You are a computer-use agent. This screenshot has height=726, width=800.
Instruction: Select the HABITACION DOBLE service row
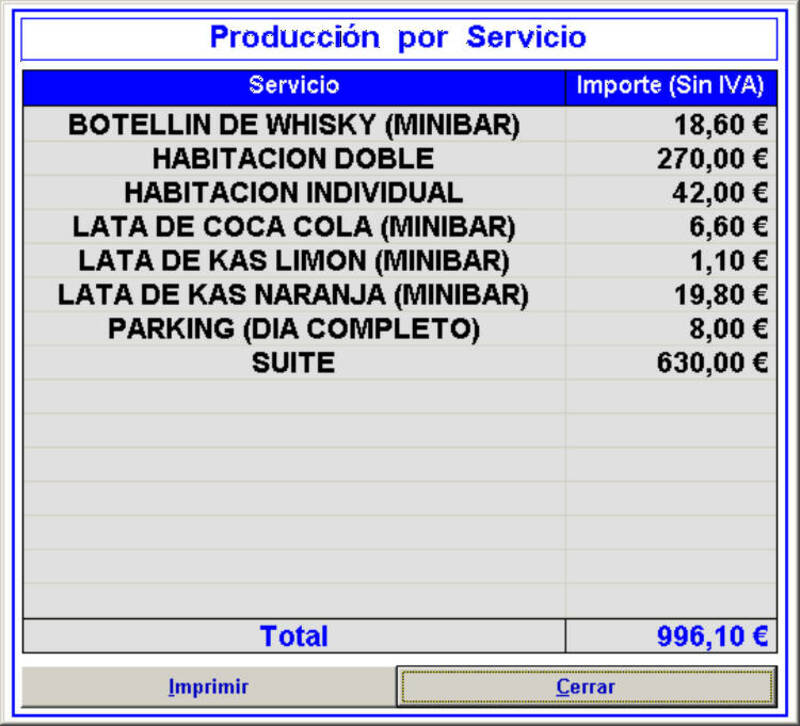pyautogui.click(x=293, y=159)
